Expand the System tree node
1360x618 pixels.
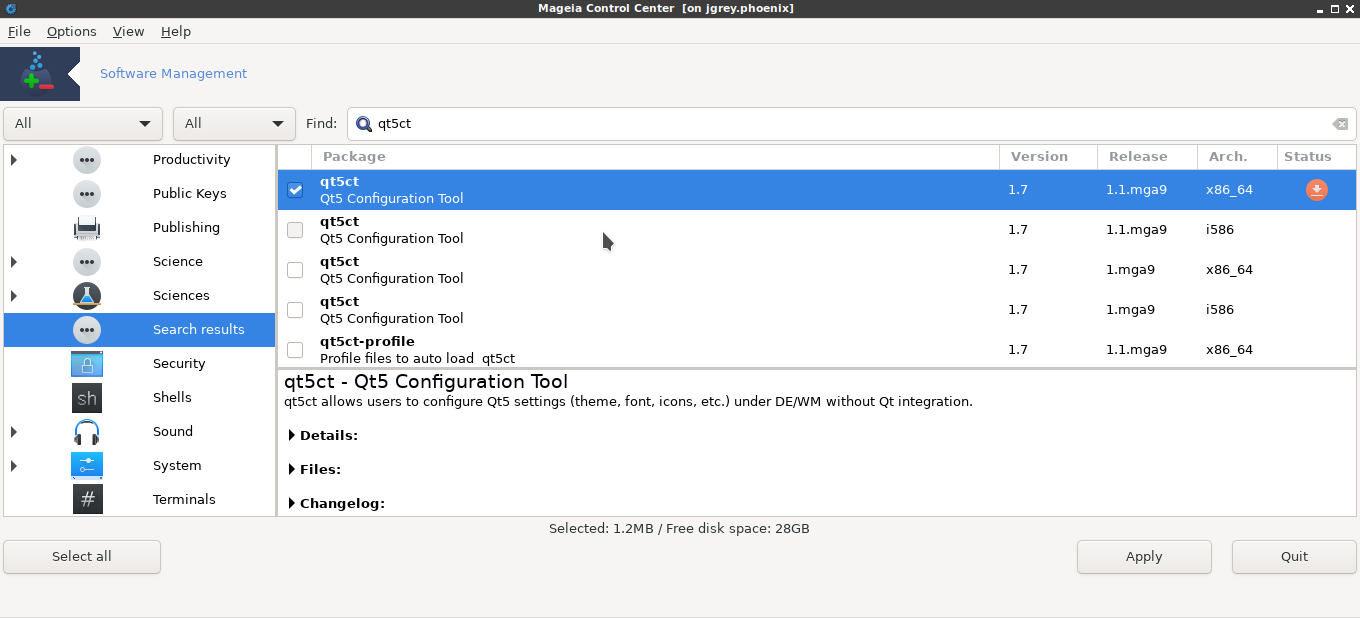click(14, 466)
